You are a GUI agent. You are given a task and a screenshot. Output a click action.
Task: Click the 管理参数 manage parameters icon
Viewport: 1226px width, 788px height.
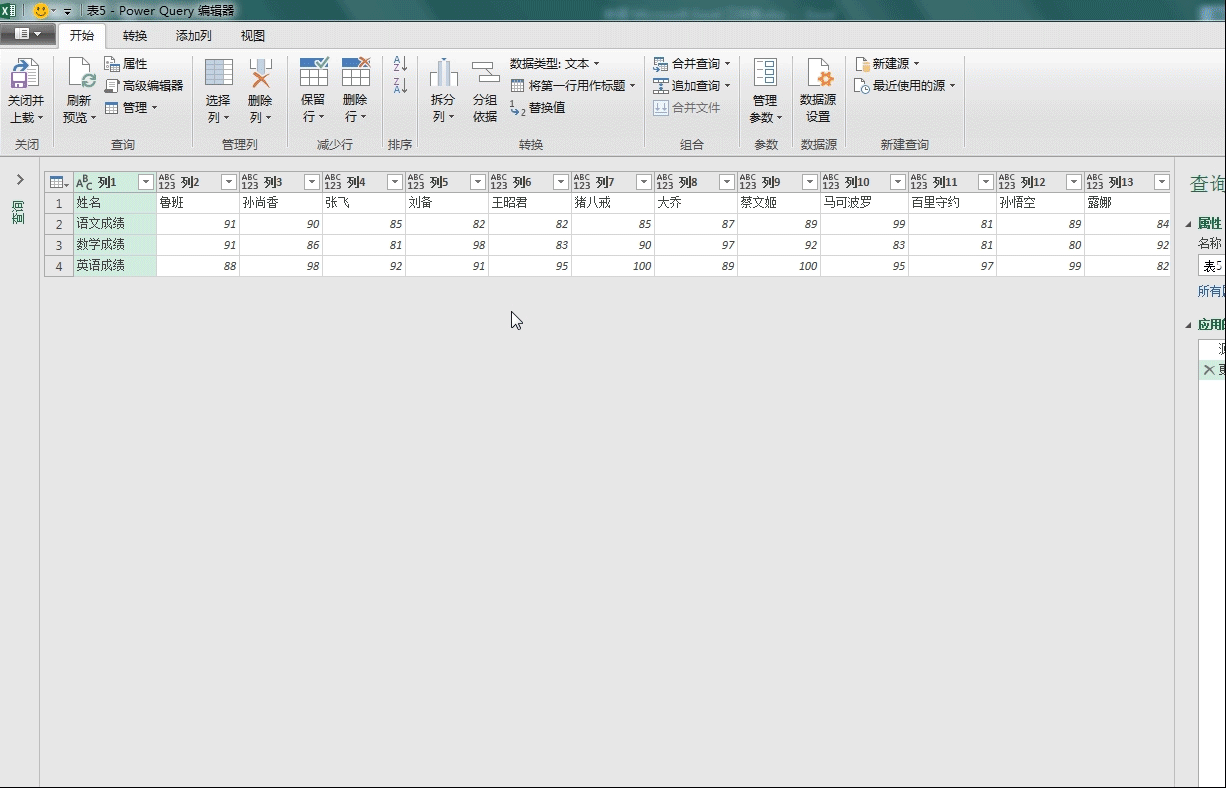click(x=765, y=73)
